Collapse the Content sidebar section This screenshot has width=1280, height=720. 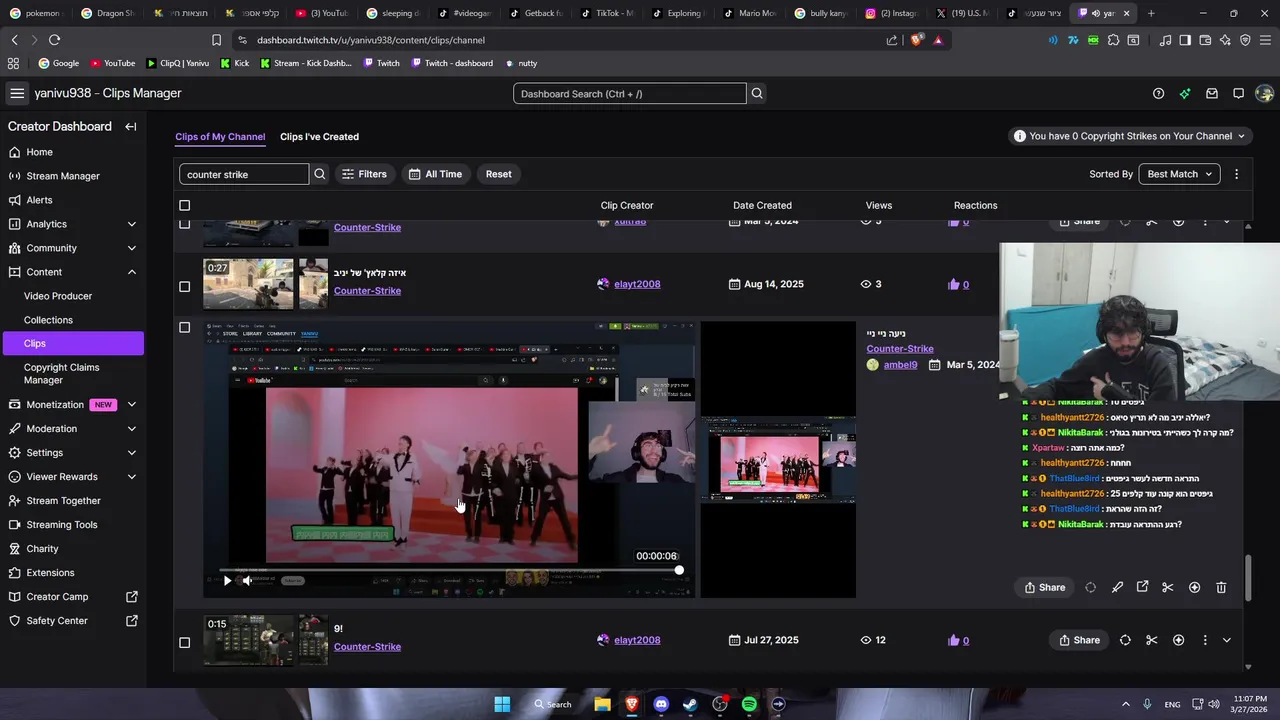pos(131,272)
